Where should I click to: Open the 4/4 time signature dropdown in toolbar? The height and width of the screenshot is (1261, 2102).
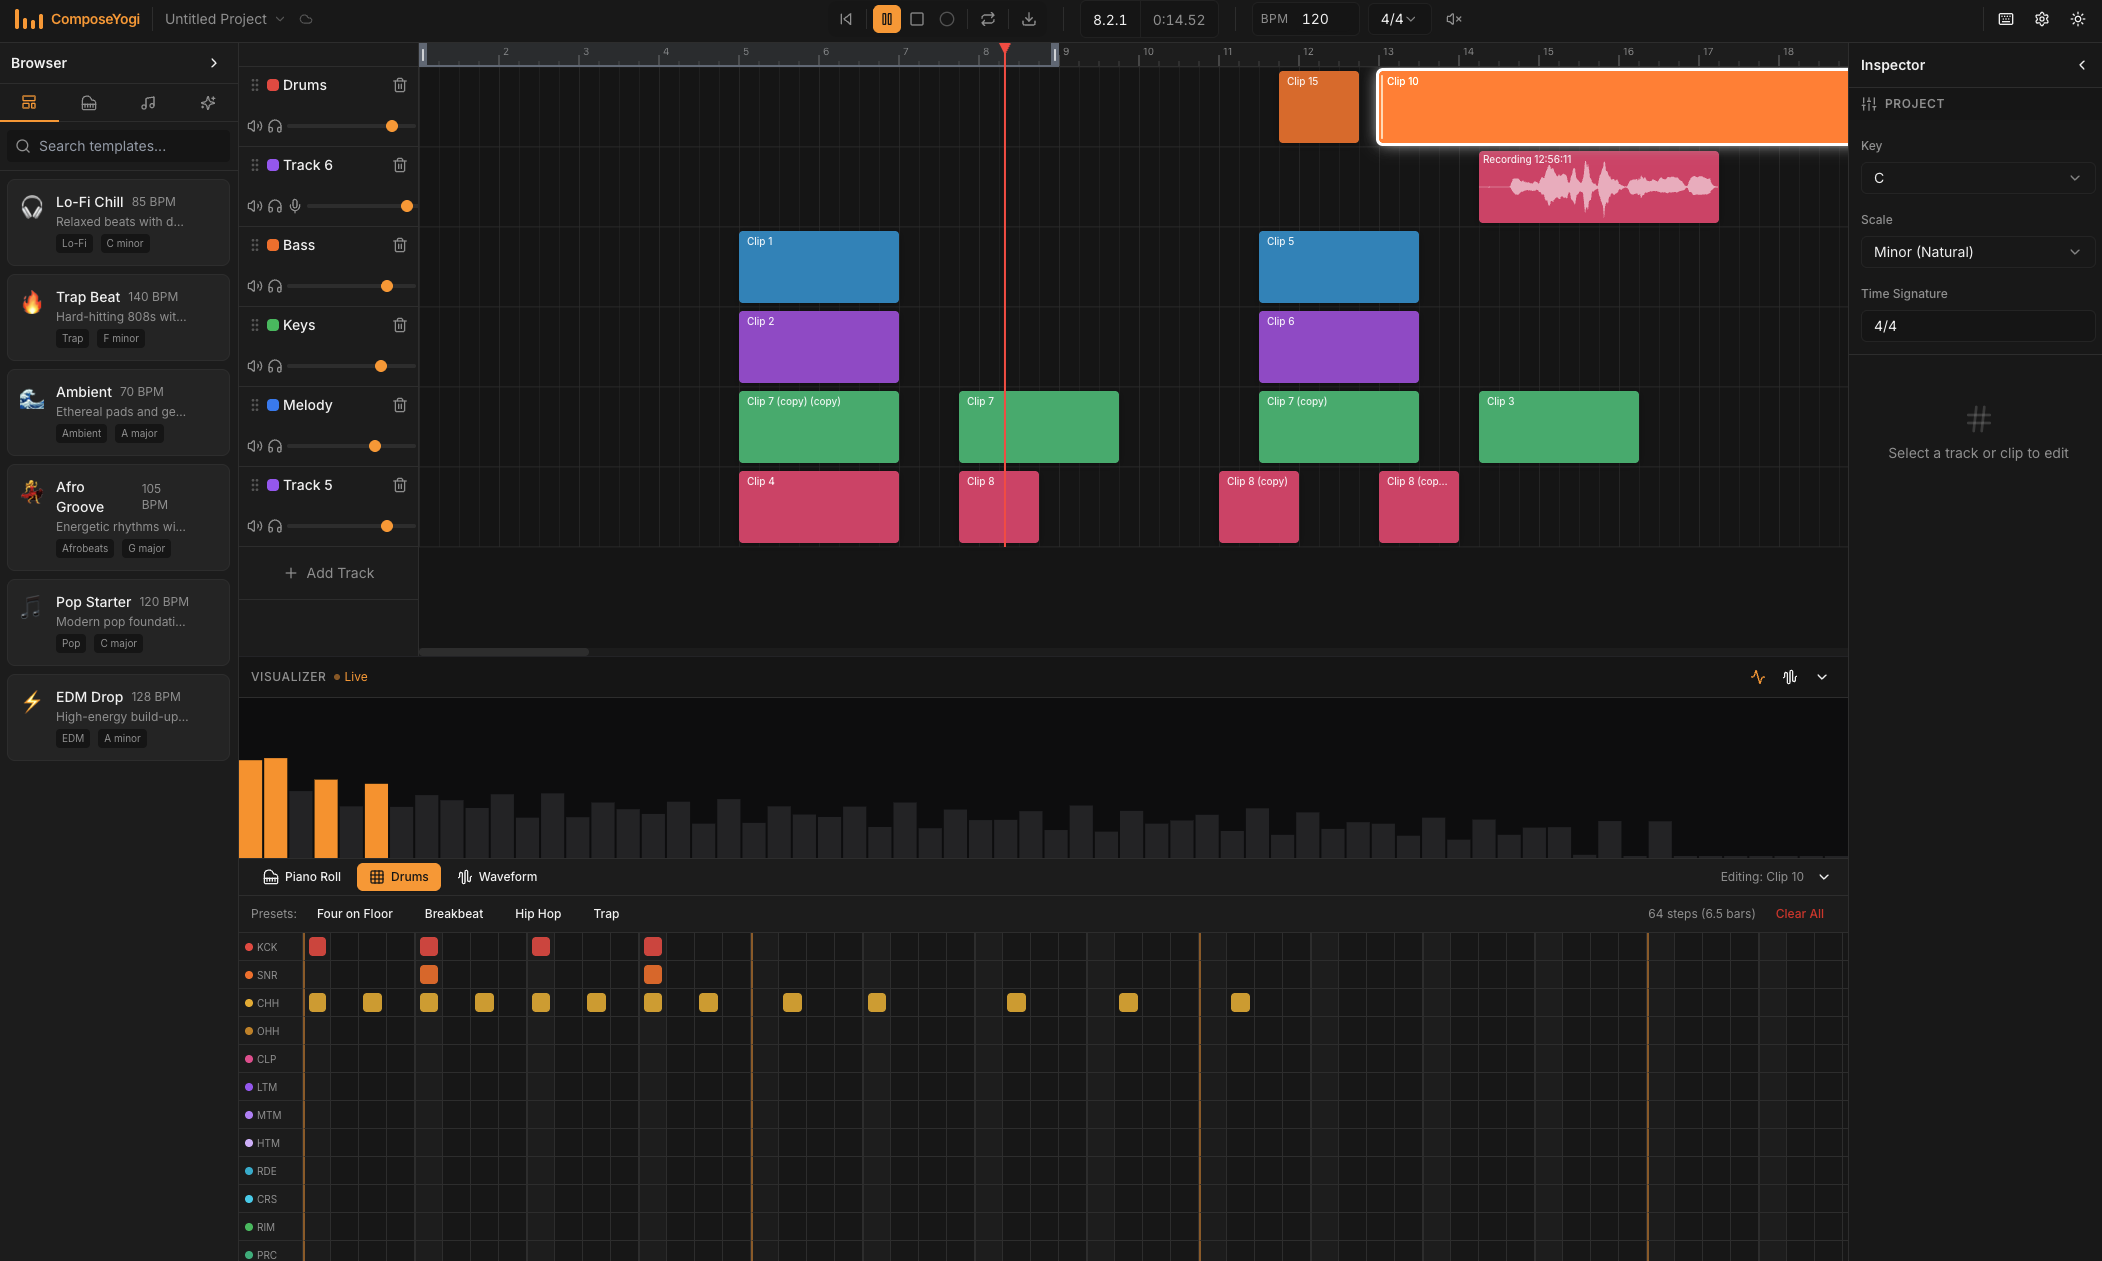coord(1398,19)
